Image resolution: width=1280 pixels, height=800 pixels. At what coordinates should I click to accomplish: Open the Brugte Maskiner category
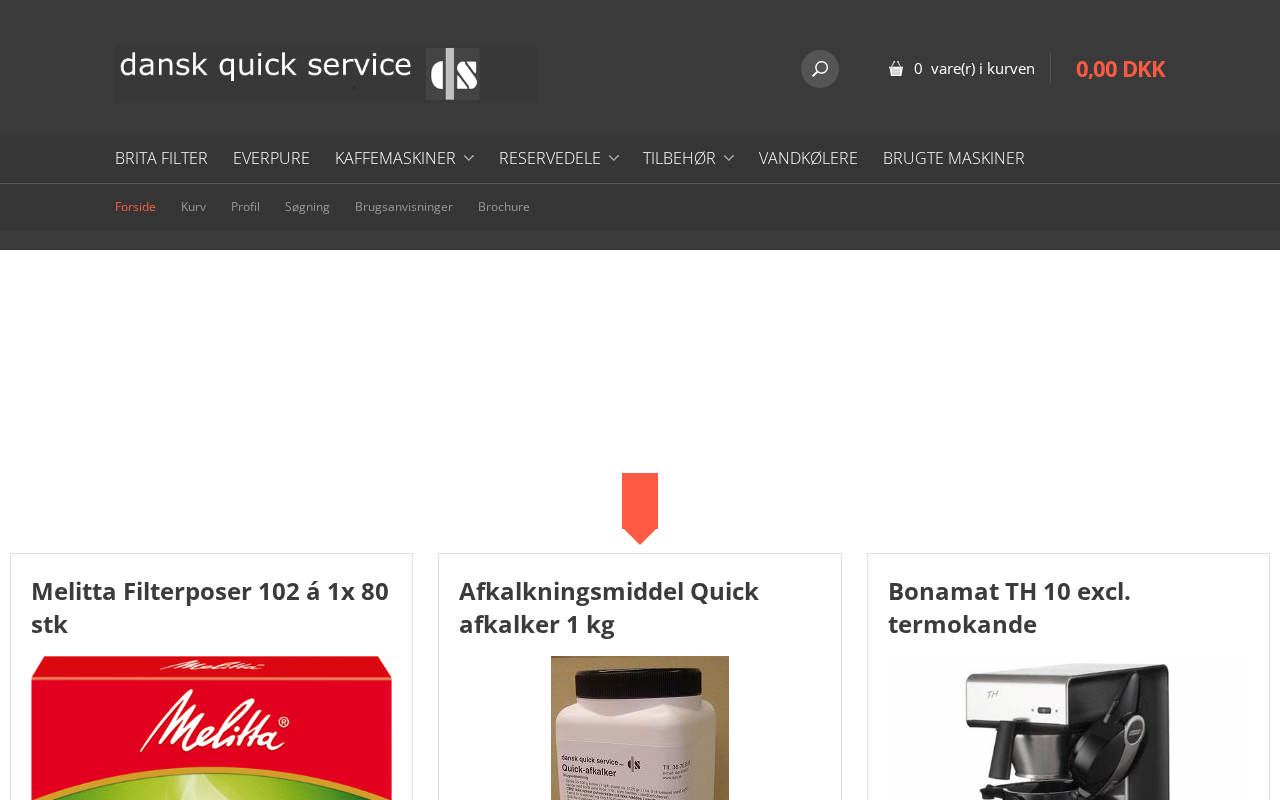pos(953,158)
